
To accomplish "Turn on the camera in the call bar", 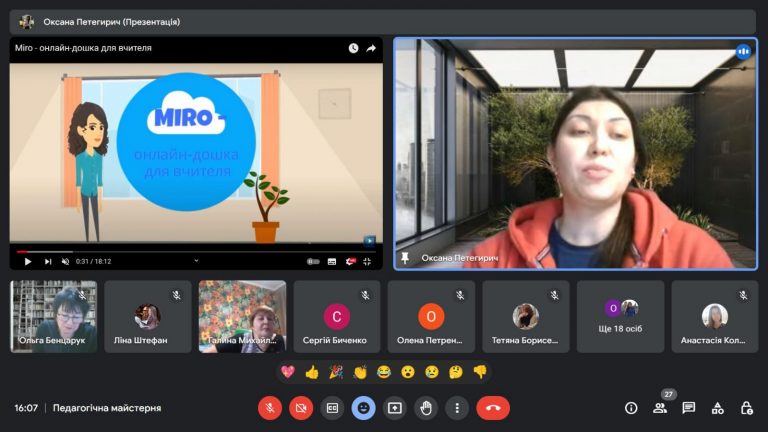I will click(x=301, y=408).
